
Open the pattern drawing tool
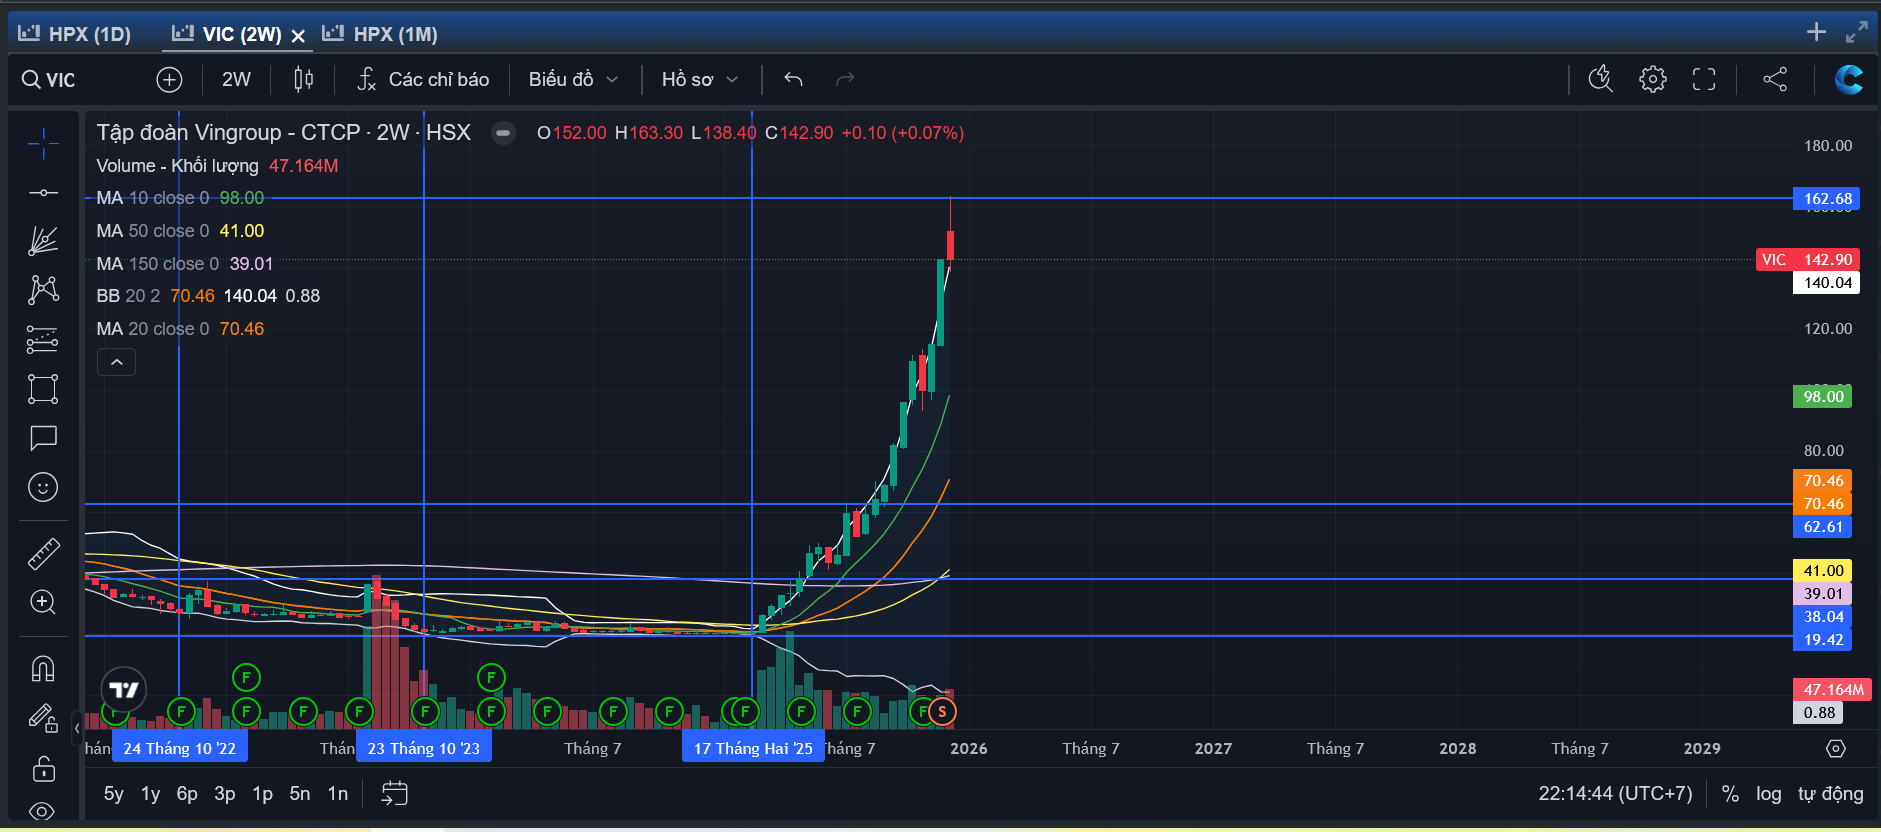43,290
